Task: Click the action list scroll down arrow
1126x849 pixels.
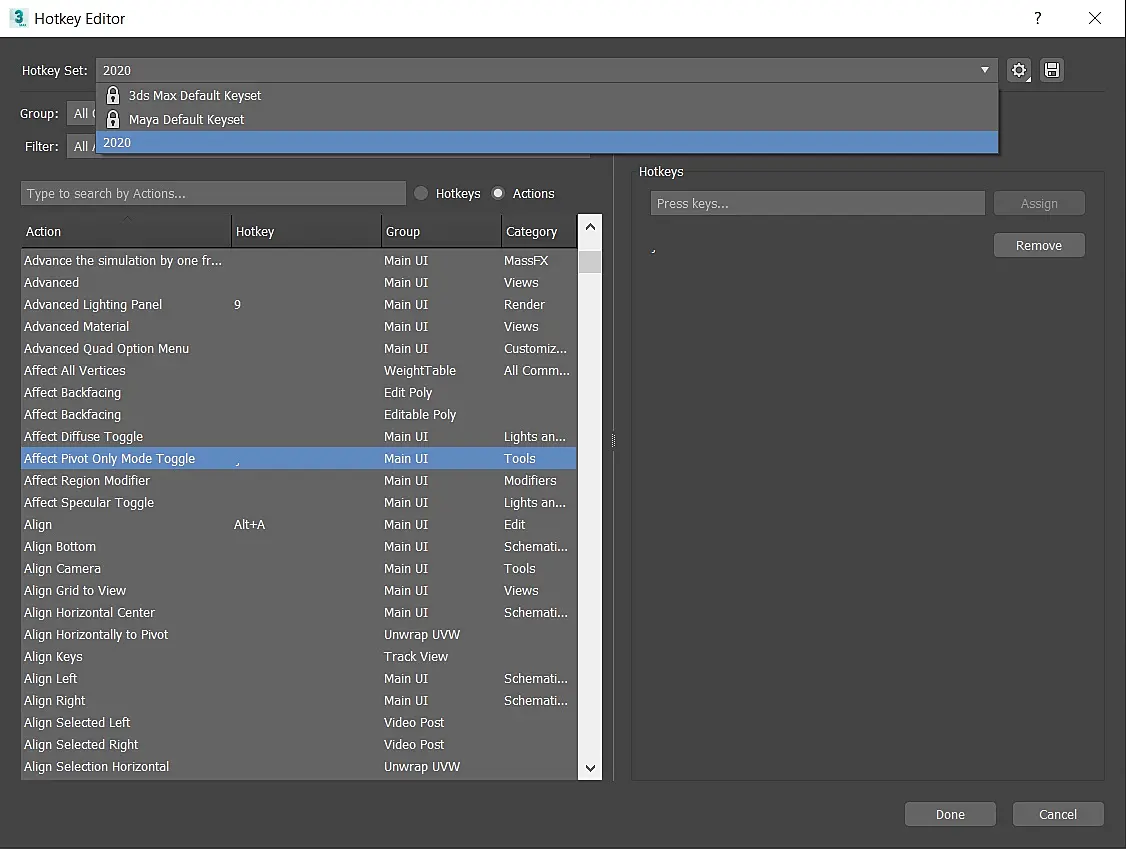Action: [590, 768]
